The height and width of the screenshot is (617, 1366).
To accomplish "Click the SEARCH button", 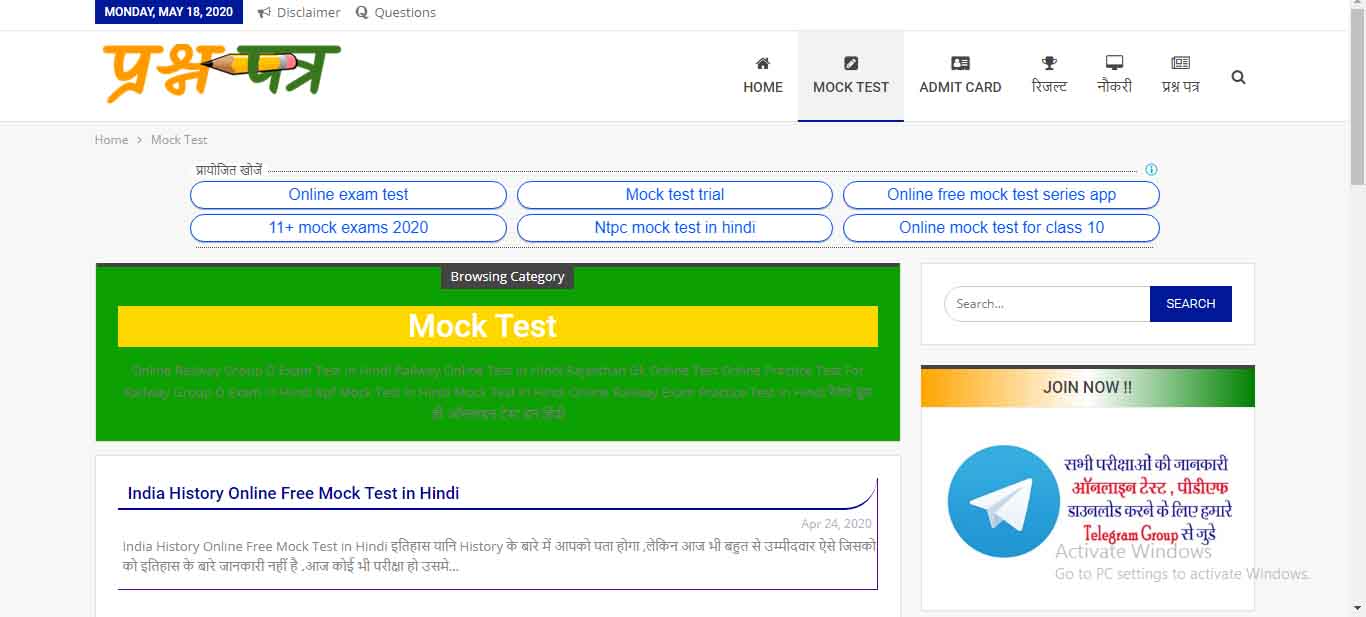I will coord(1190,303).
